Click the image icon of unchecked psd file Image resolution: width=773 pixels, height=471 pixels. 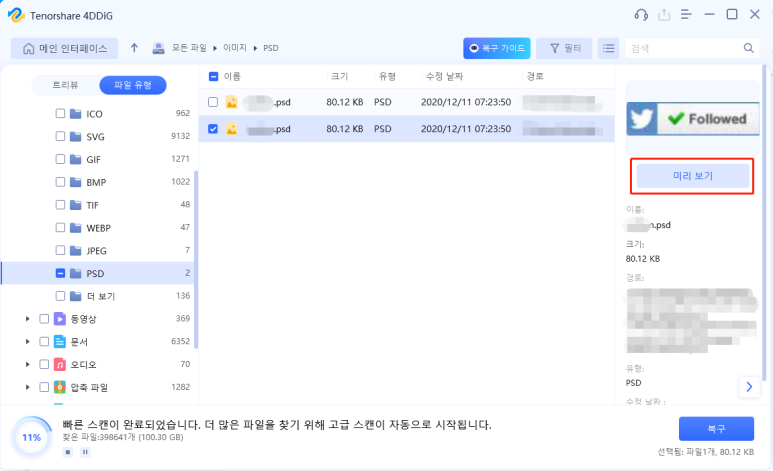(x=232, y=102)
